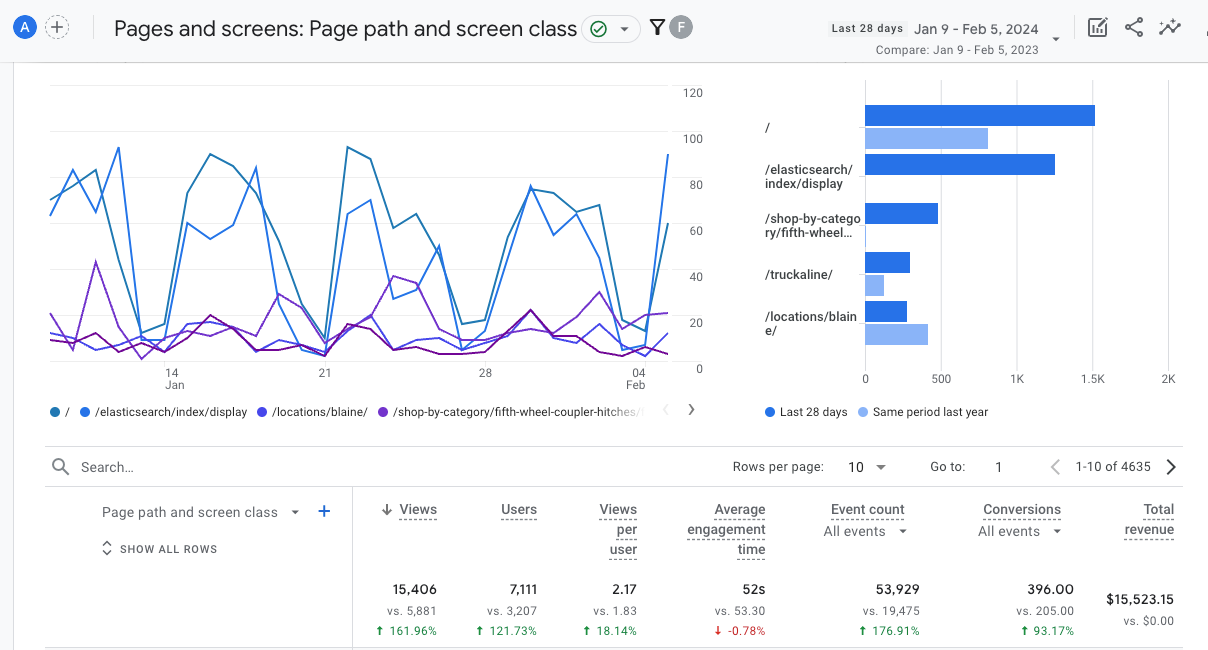
Task: Open the filter funnel icon
Action: click(657, 28)
